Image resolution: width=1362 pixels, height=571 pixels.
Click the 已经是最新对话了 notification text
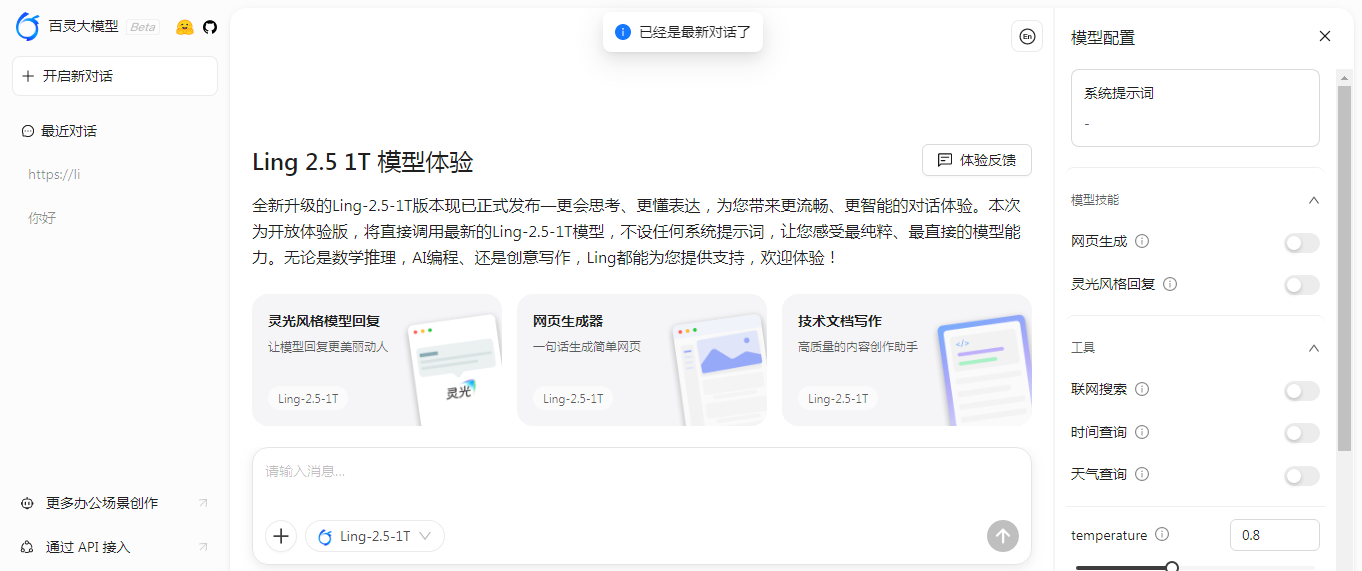pyautogui.click(x=695, y=32)
